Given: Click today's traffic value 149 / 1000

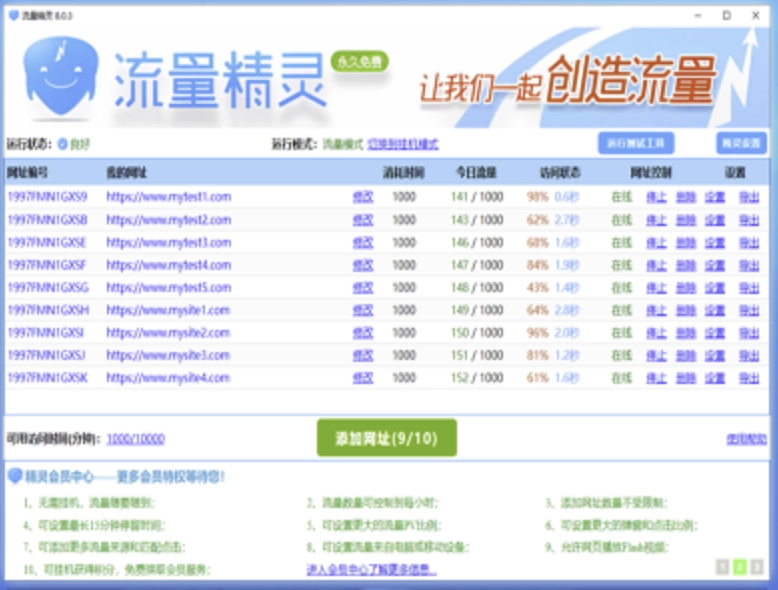Looking at the screenshot, I should click(477, 310).
